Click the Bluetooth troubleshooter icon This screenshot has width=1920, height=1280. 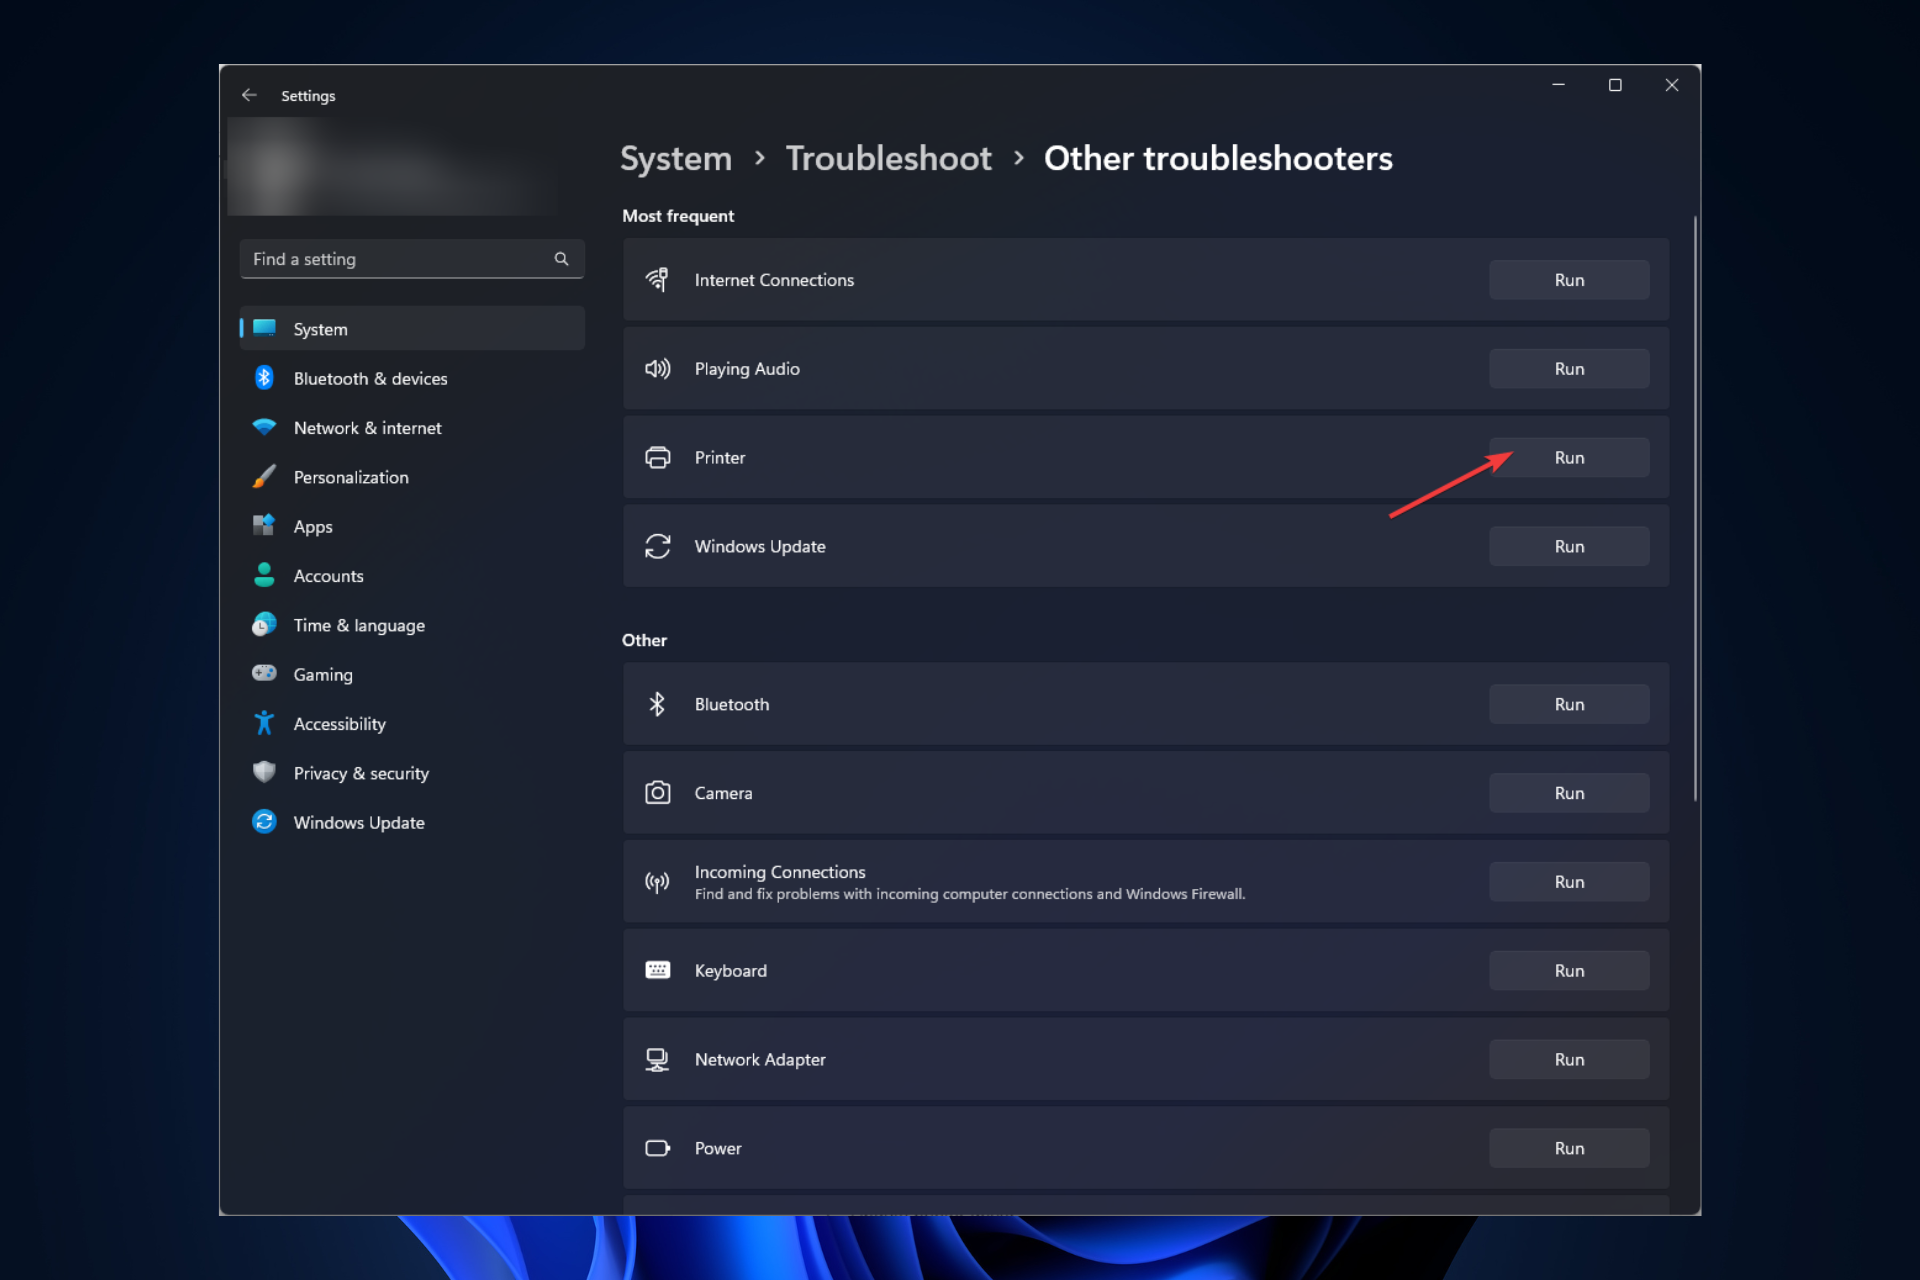click(657, 703)
